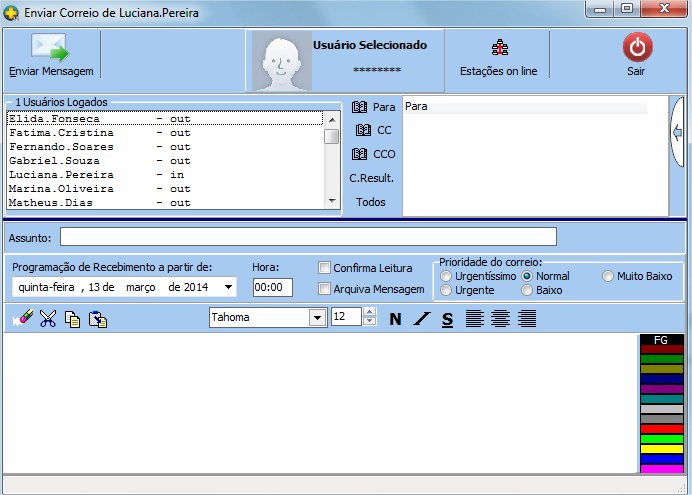Click the eraser clear icon

click(22, 319)
